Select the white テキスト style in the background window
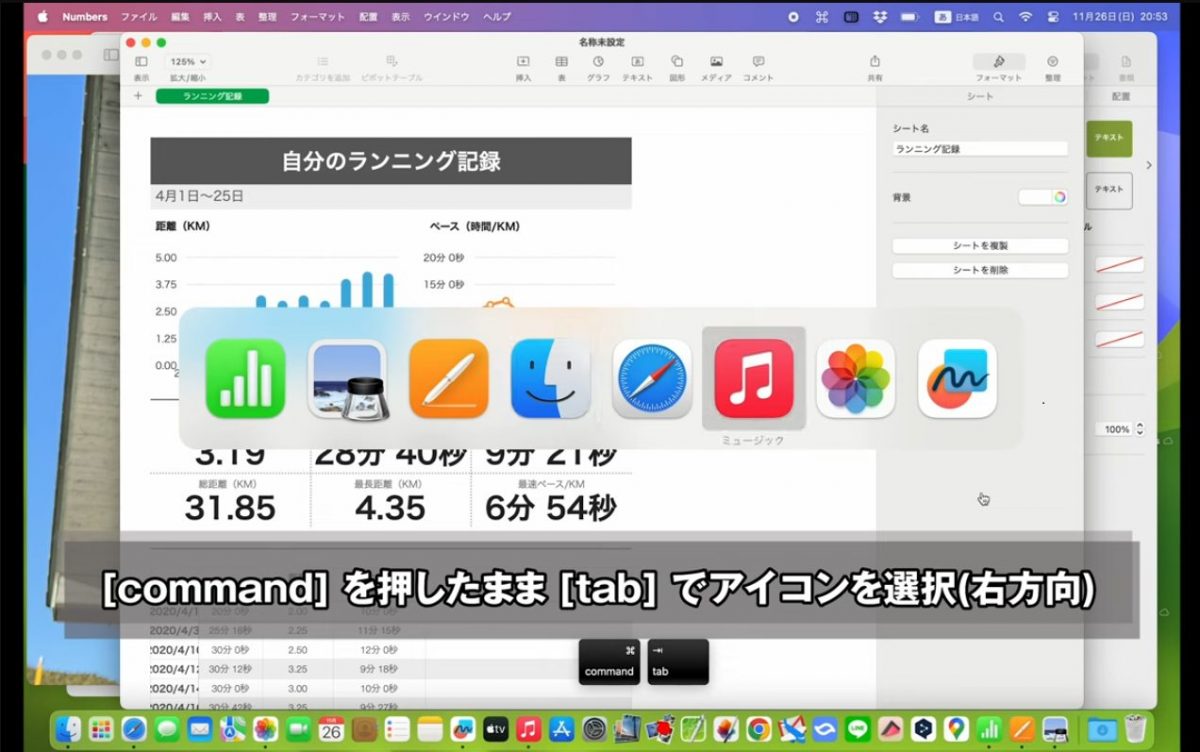 pos(1108,190)
